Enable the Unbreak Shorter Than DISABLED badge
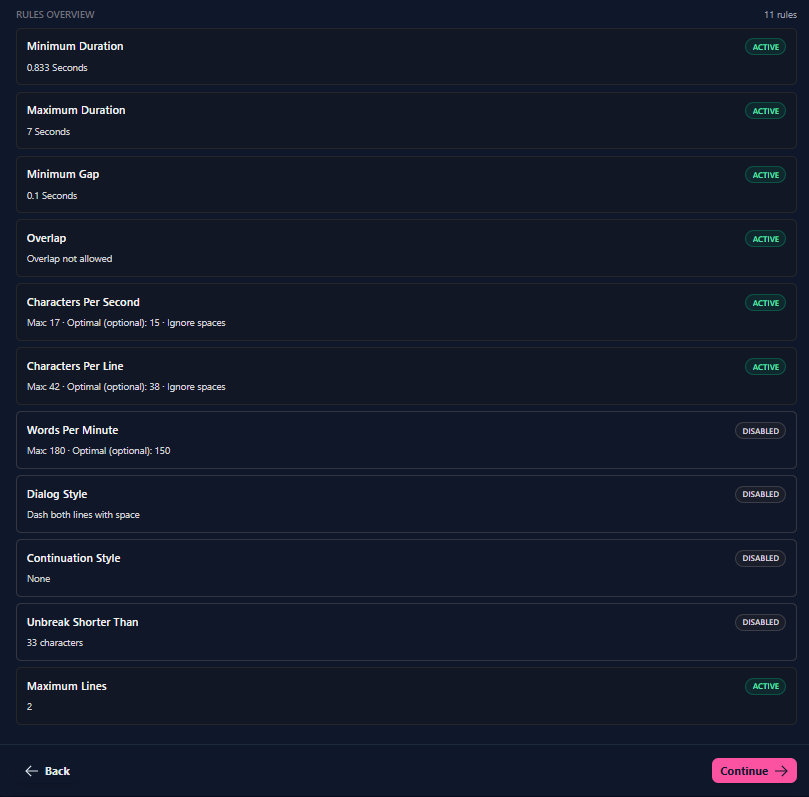Screen dimensions: 809x797 760,623
